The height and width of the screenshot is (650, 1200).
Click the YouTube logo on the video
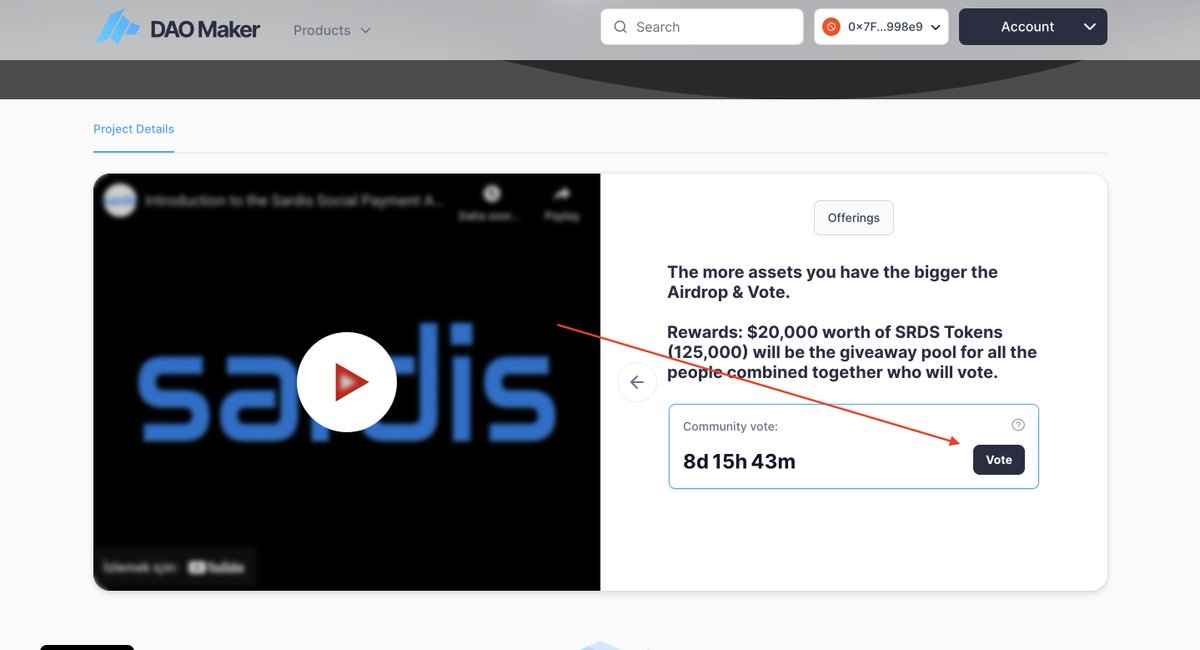(216, 567)
